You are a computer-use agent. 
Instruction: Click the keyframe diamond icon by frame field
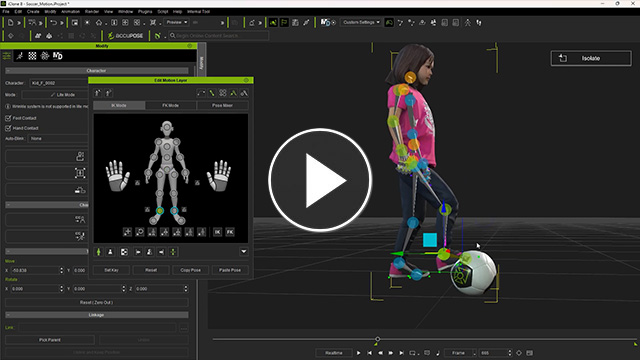click(x=519, y=353)
